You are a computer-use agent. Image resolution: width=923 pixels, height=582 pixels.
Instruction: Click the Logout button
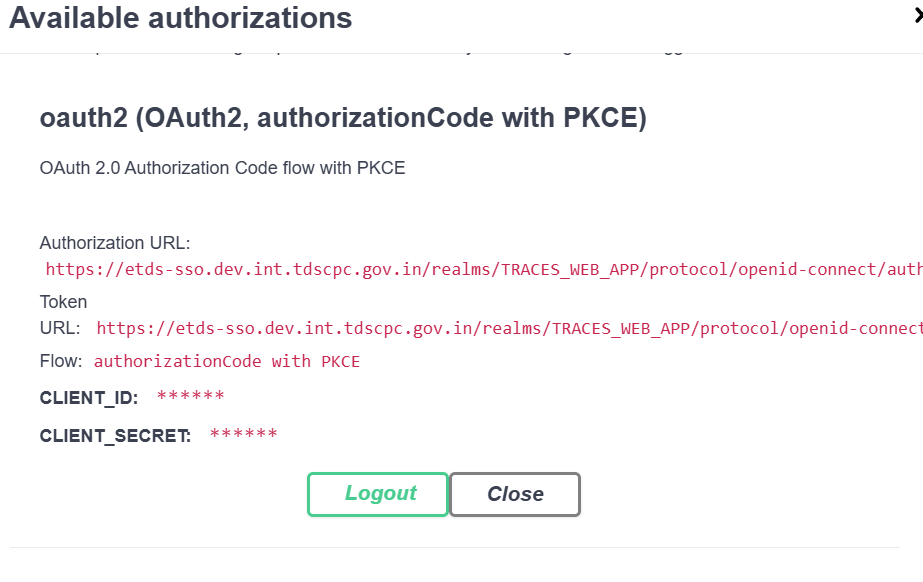tap(377, 494)
